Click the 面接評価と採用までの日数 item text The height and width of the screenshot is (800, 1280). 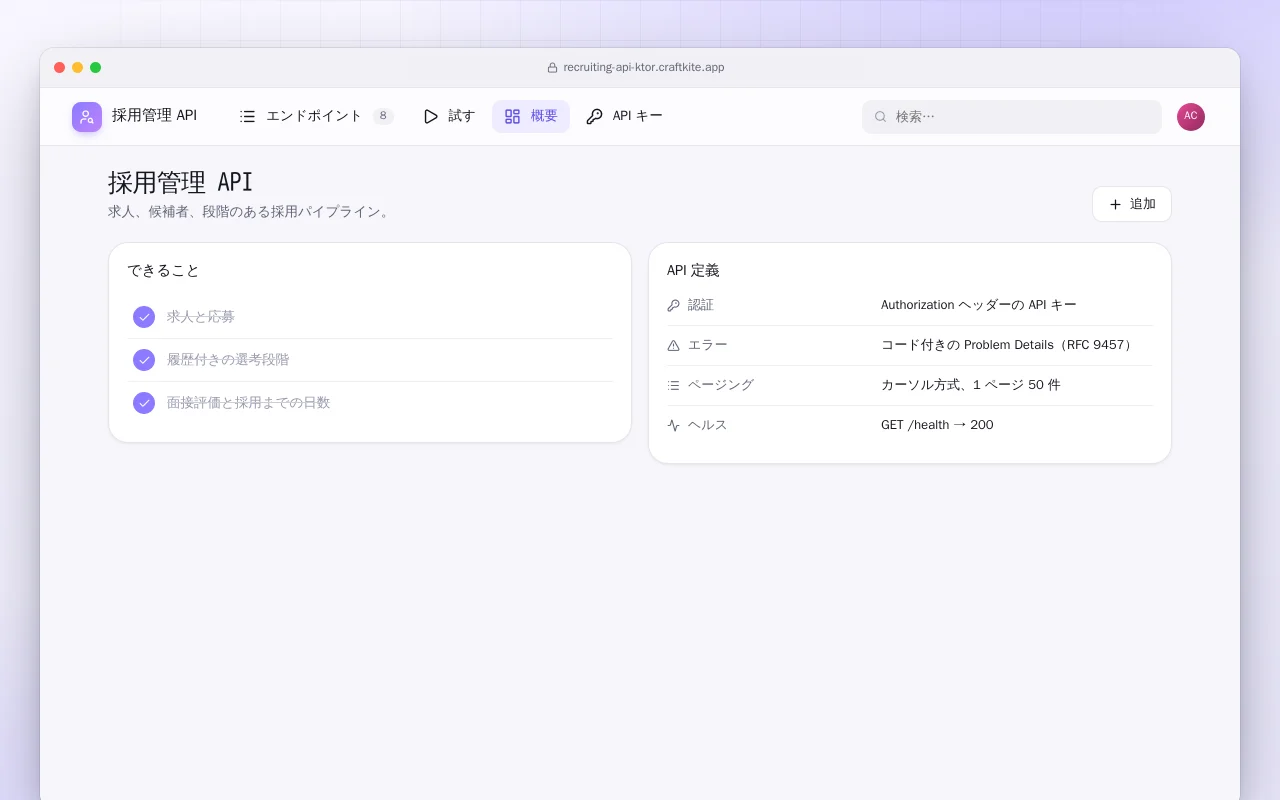click(248, 403)
